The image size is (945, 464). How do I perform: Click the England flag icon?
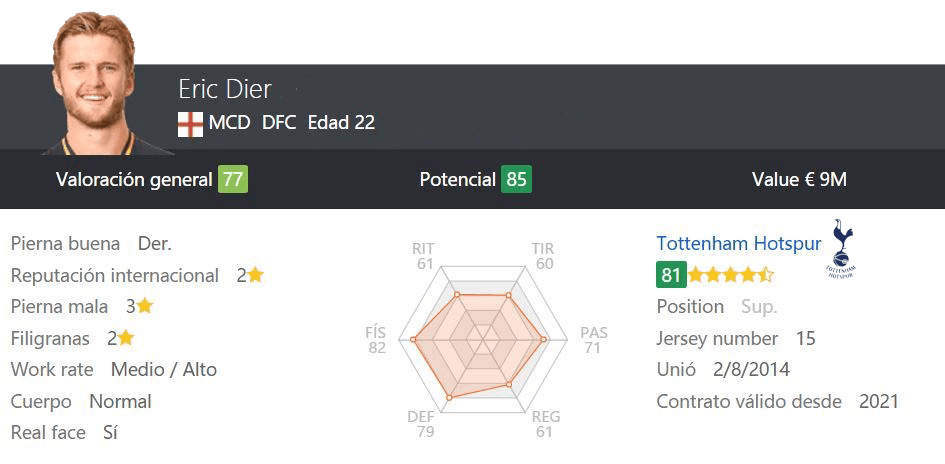[190, 124]
